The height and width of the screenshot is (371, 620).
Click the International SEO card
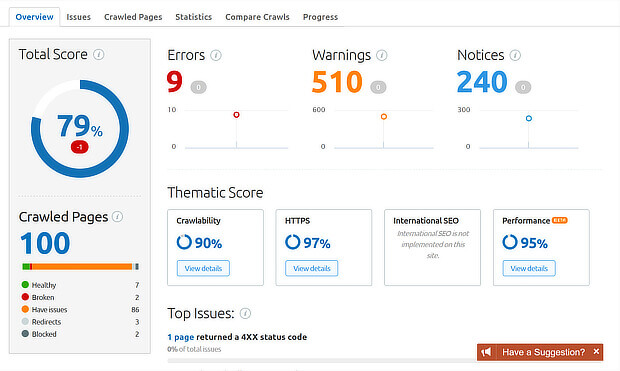coord(432,247)
